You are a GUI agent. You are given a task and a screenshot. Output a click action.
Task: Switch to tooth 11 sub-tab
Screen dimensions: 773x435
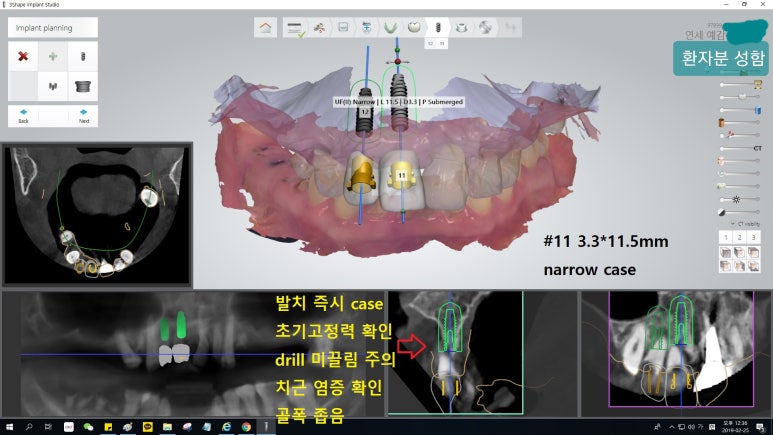click(x=442, y=44)
